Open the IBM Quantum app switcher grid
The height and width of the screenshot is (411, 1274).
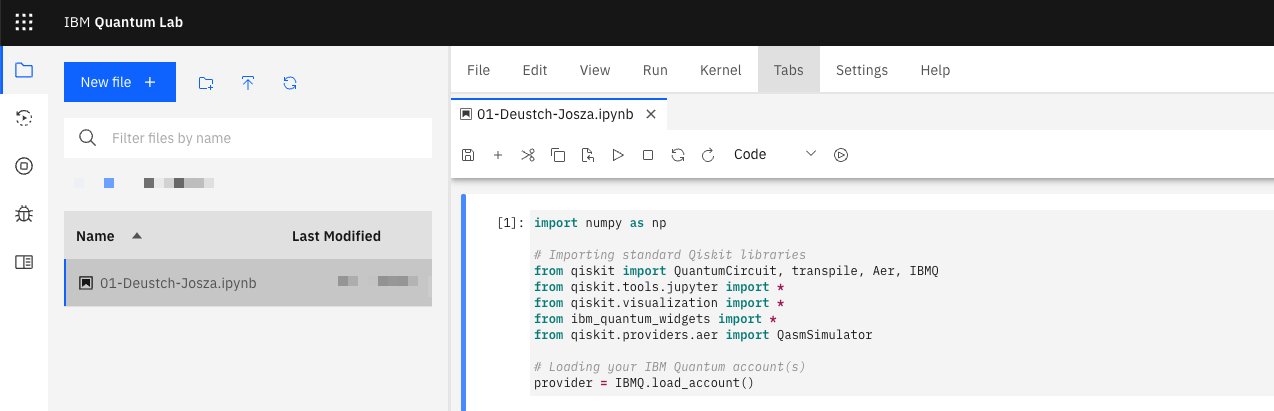click(x=24, y=22)
